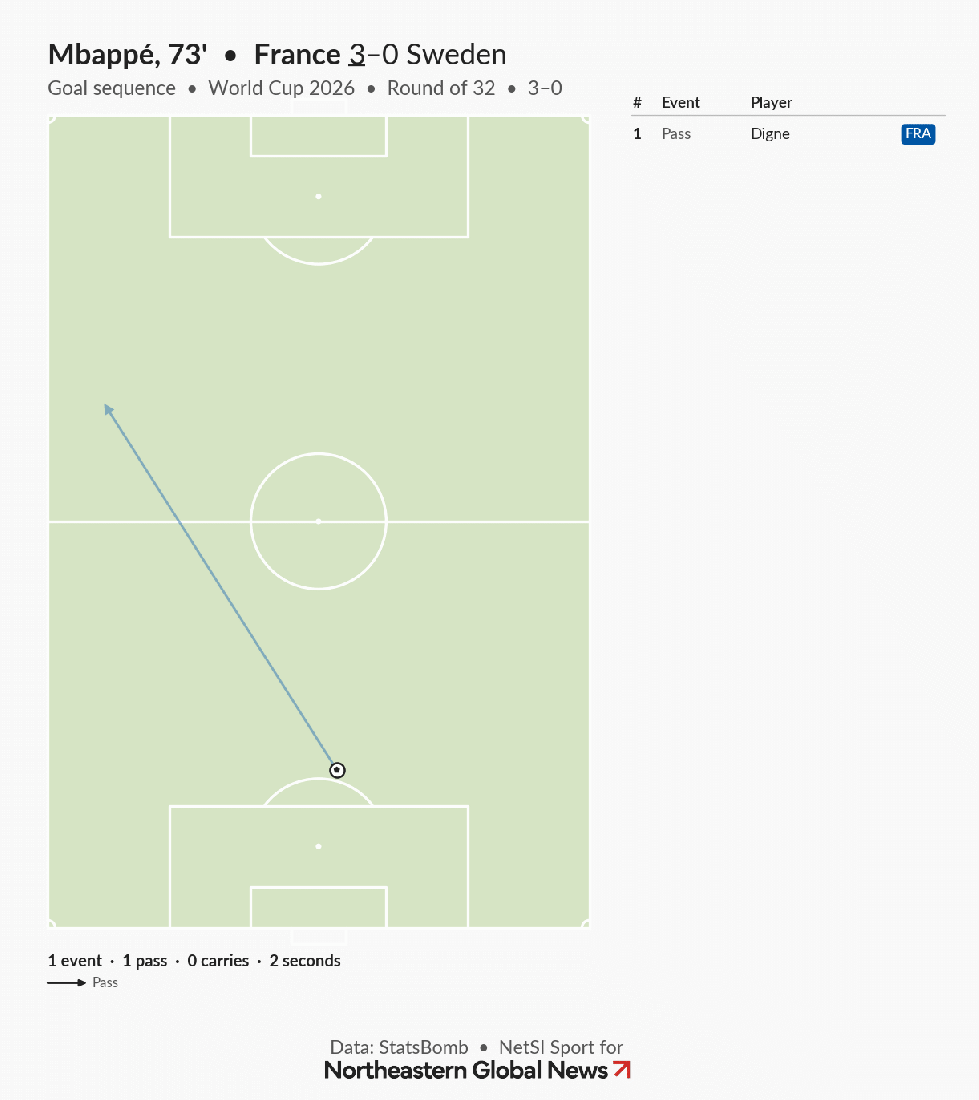Click the center spot on pitch
The width and height of the screenshot is (979, 1100).
coord(318,521)
